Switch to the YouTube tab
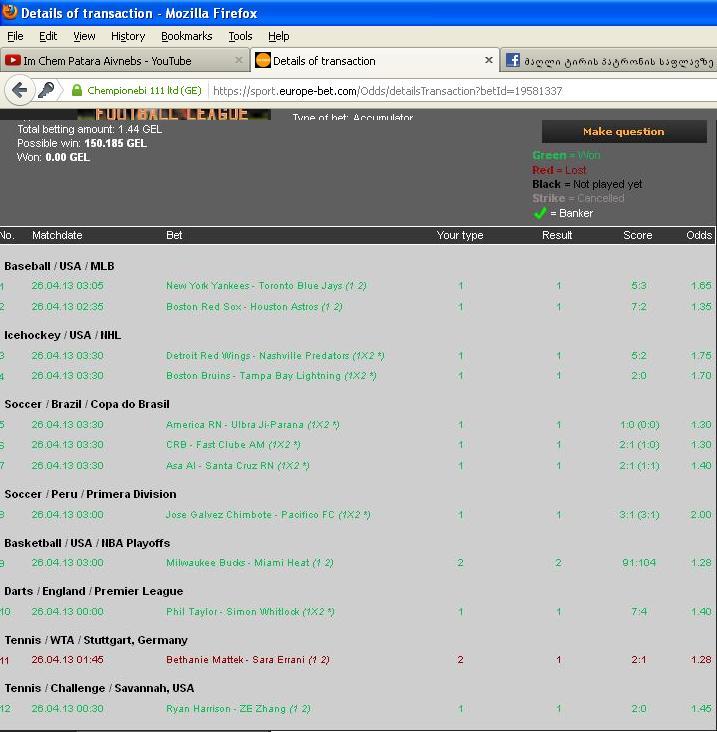The height and width of the screenshot is (732, 717). (124, 61)
